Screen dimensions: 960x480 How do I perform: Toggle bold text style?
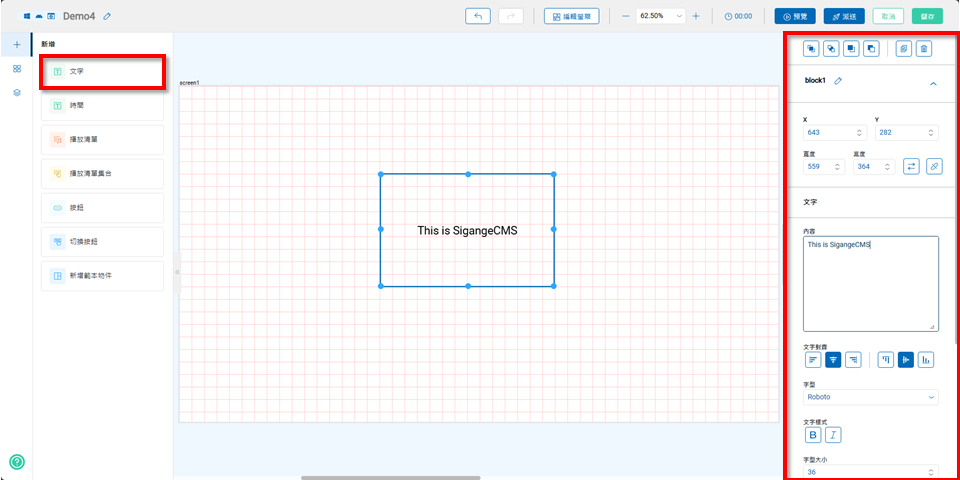coord(813,434)
